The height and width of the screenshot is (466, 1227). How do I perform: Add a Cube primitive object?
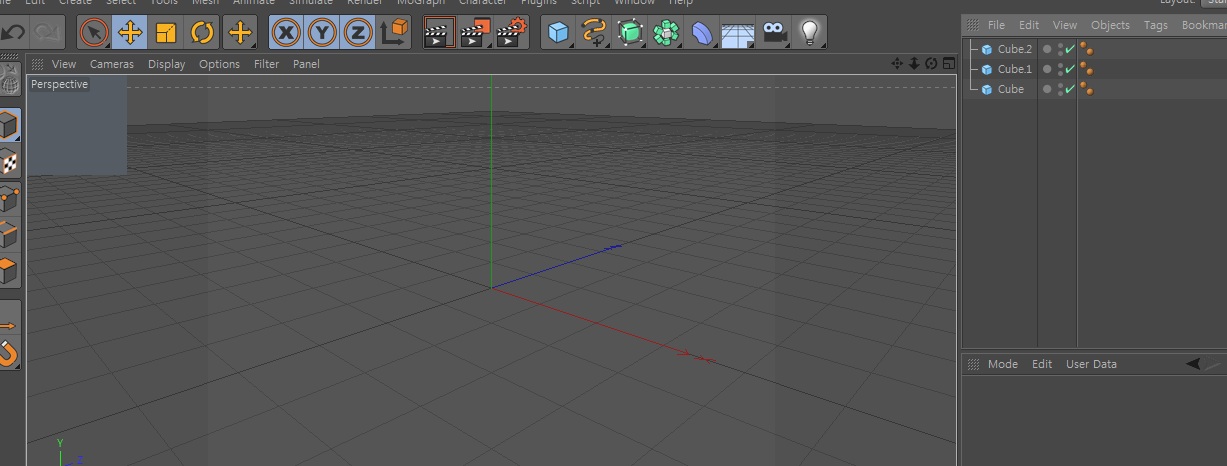[558, 32]
